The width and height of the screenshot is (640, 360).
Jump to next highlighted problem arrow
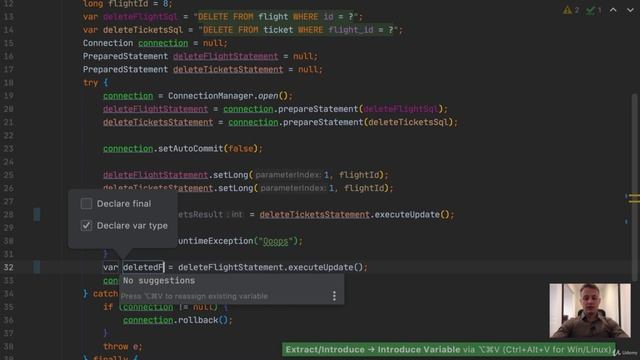pos(630,10)
